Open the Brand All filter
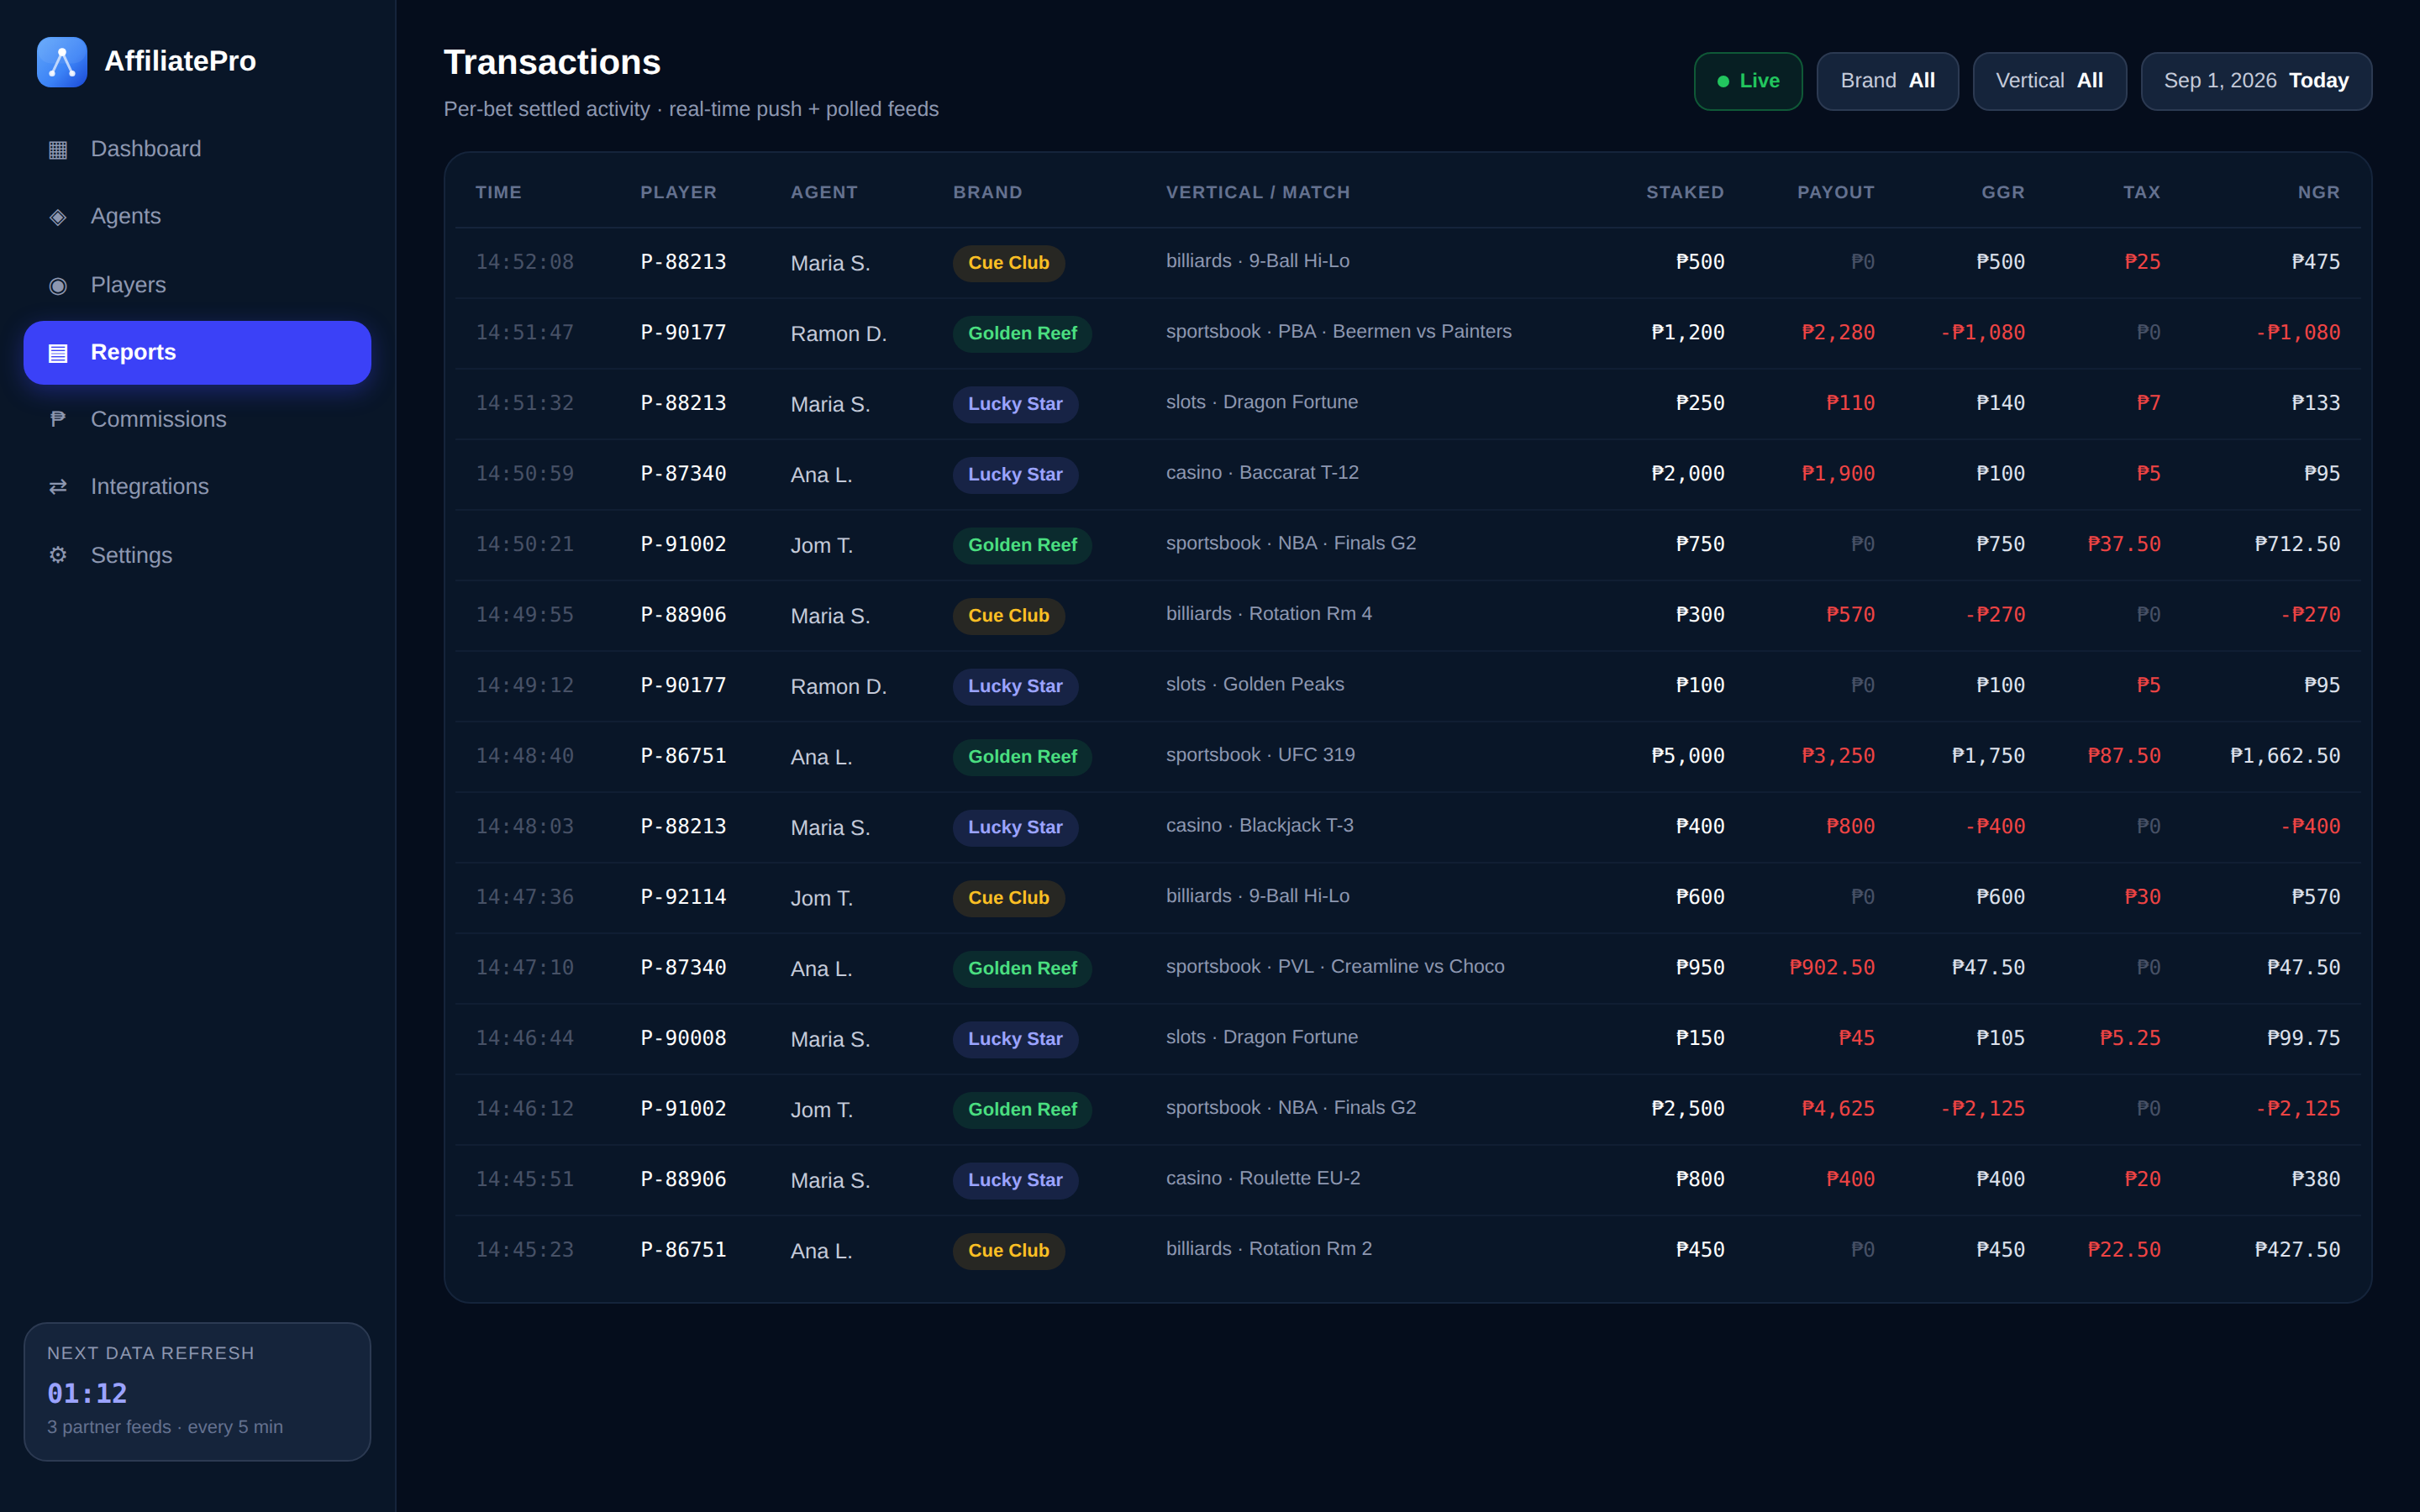The width and height of the screenshot is (2420, 1512). [x=1887, y=81]
